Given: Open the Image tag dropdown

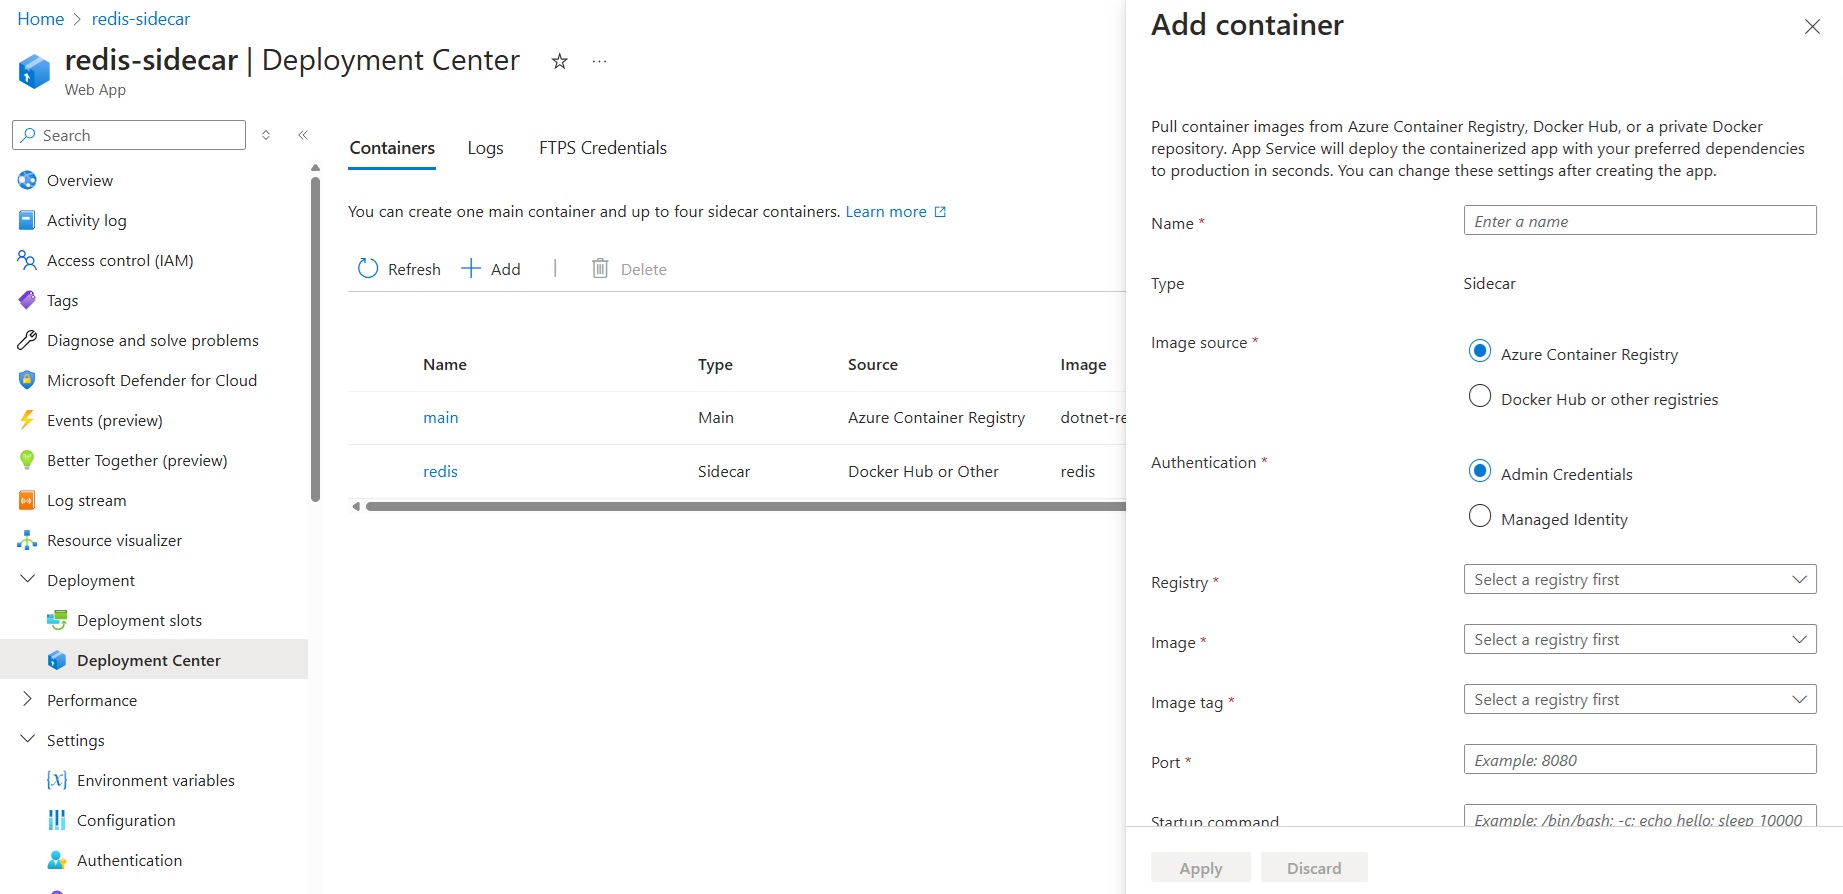Looking at the screenshot, I should pos(1640,700).
